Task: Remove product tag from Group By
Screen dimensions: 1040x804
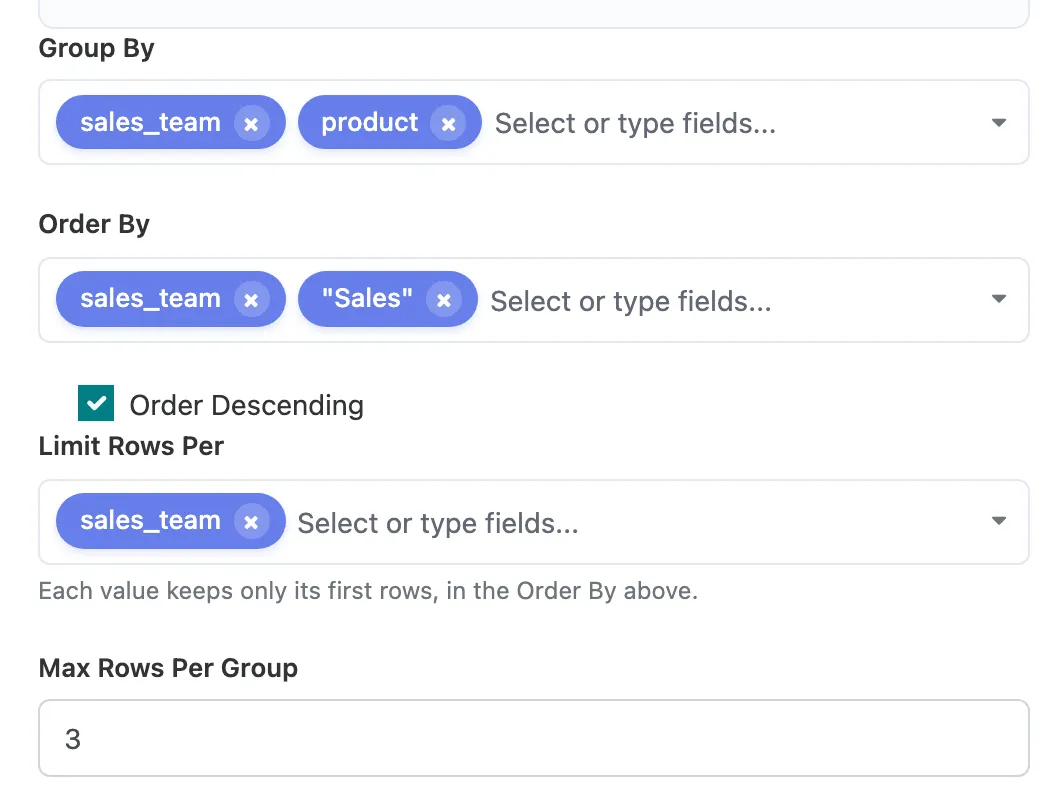Action: tap(448, 123)
